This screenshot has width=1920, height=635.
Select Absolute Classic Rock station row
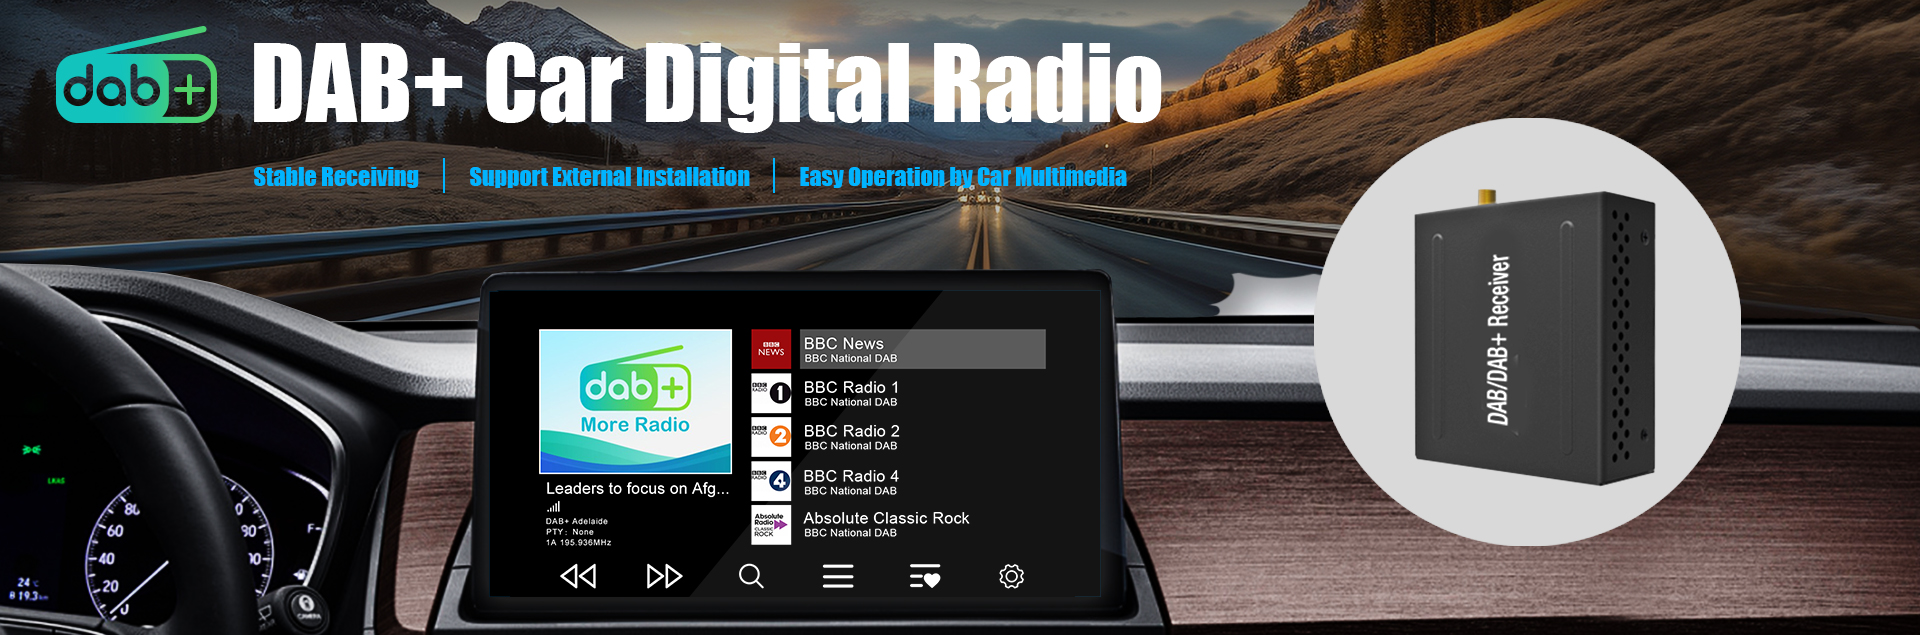pos(898,525)
